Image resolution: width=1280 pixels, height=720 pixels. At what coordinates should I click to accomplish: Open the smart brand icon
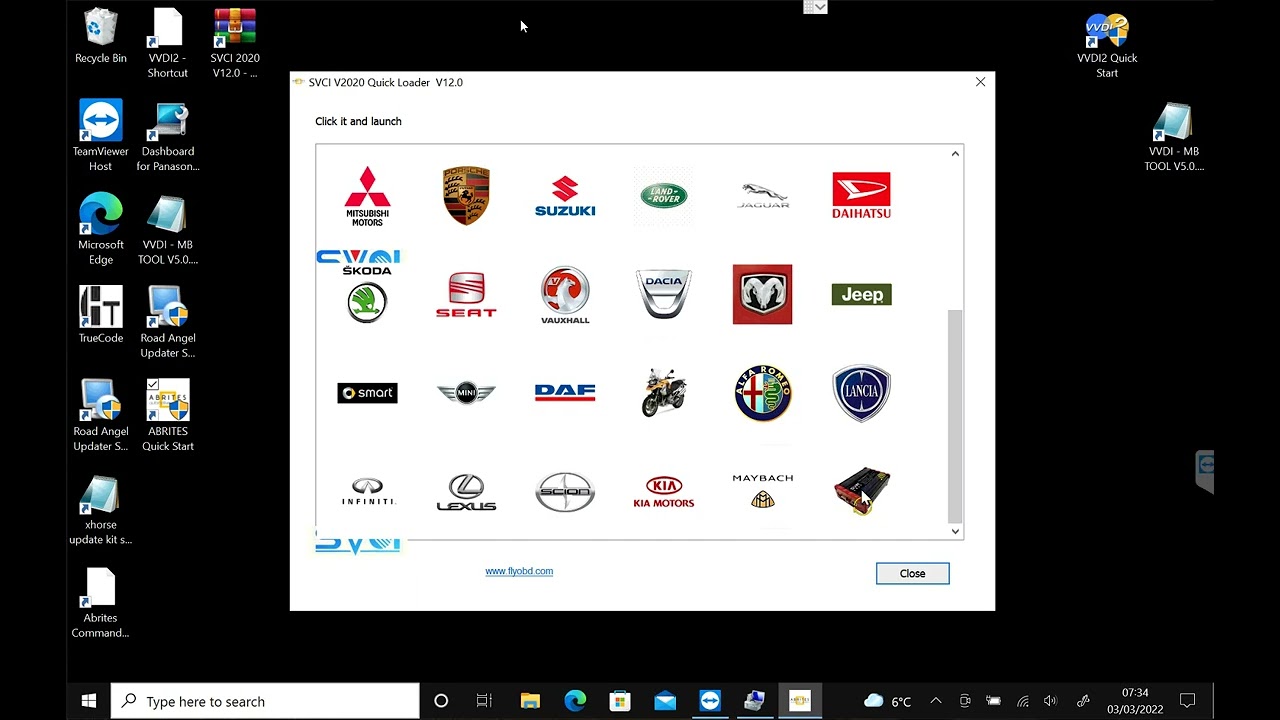[x=367, y=393]
